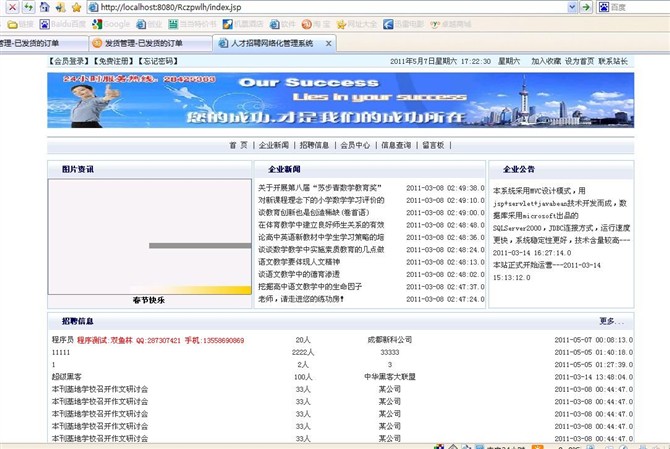Viewport: 670px width, 449px height.
Task: Open the 免费注册 link
Action: [x=113, y=61]
